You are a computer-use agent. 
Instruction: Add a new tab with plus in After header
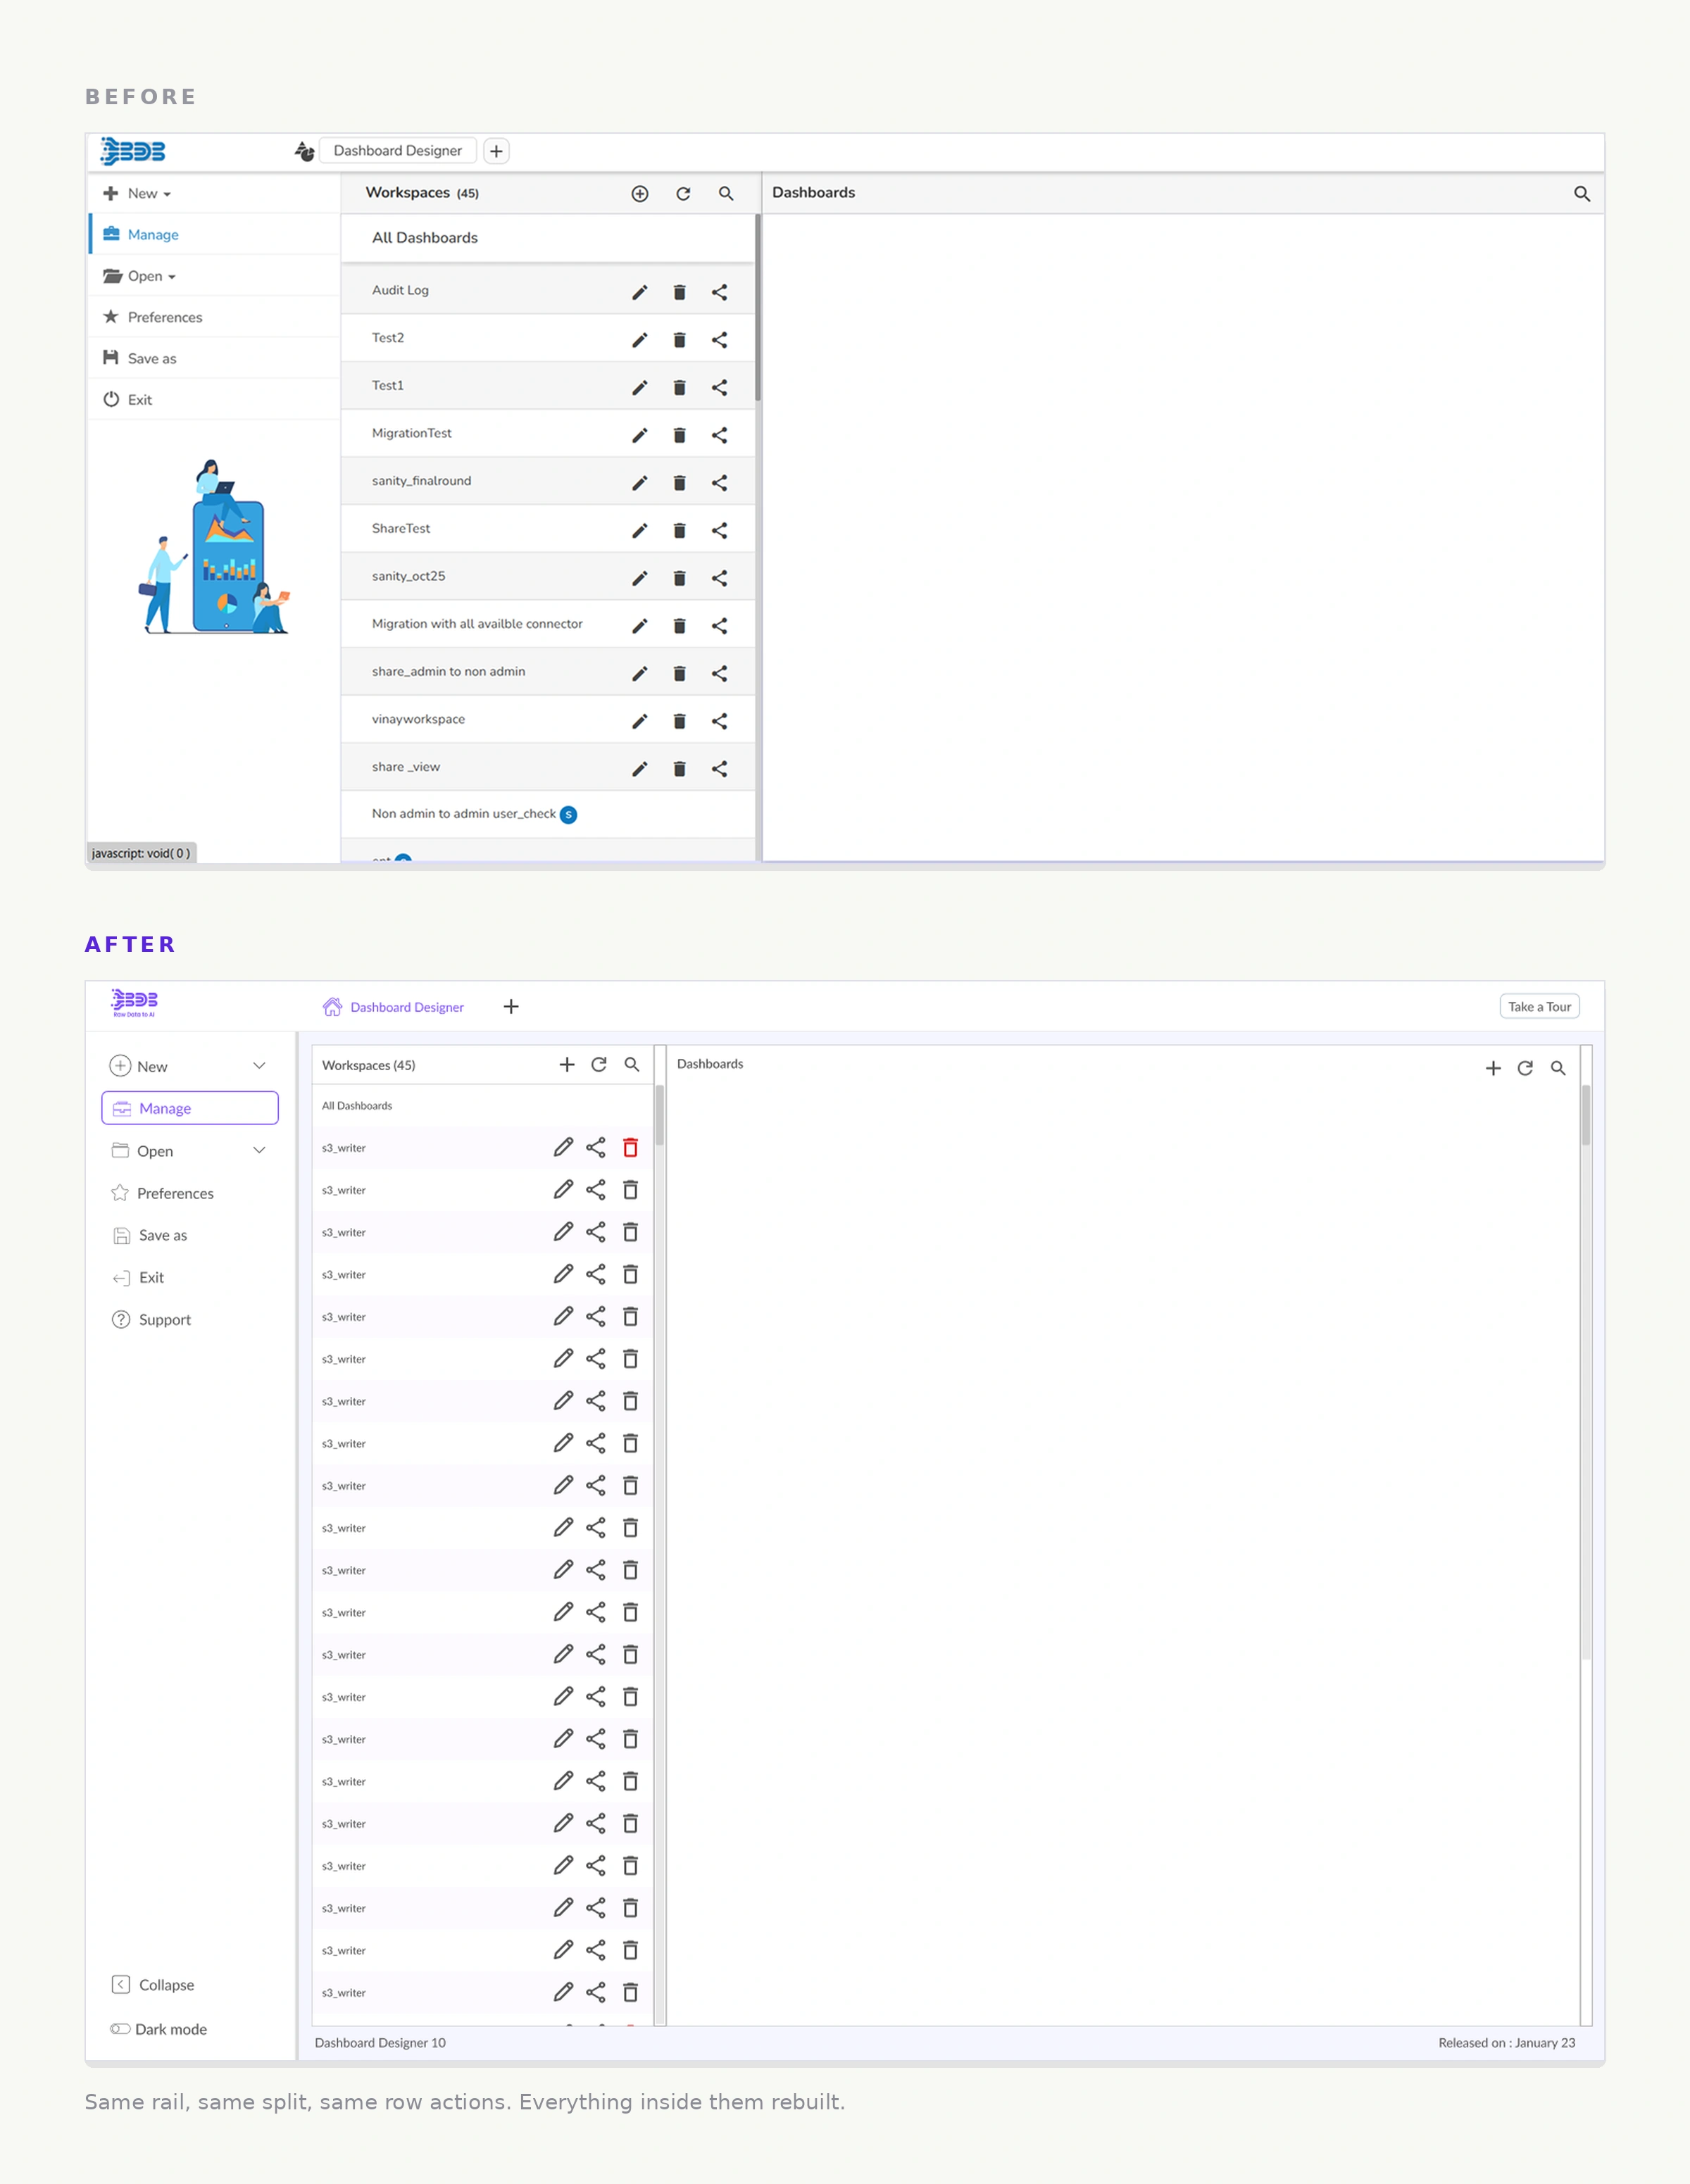[x=511, y=1006]
